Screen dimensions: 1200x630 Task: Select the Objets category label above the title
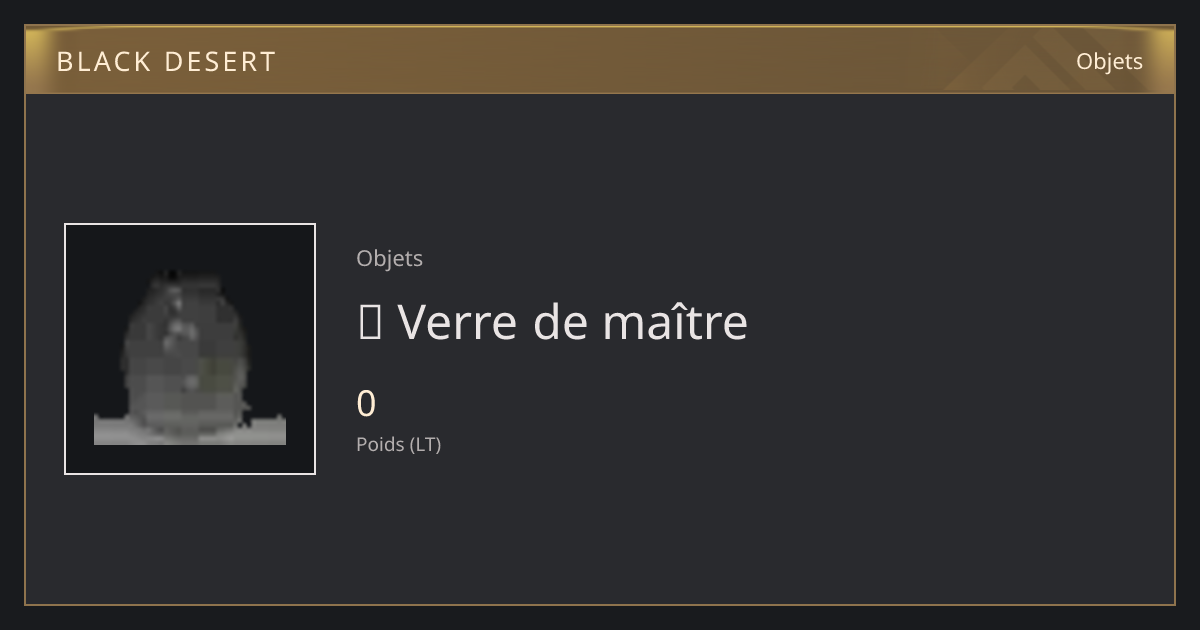click(x=389, y=258)
